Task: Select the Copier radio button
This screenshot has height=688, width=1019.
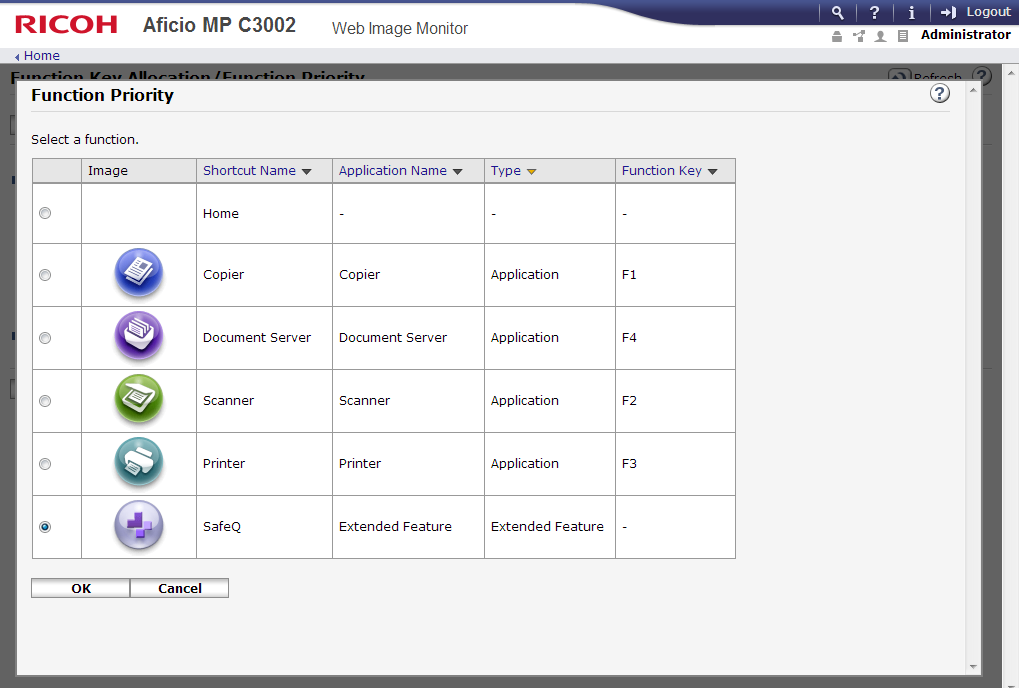Action: (x=45, y=275)
